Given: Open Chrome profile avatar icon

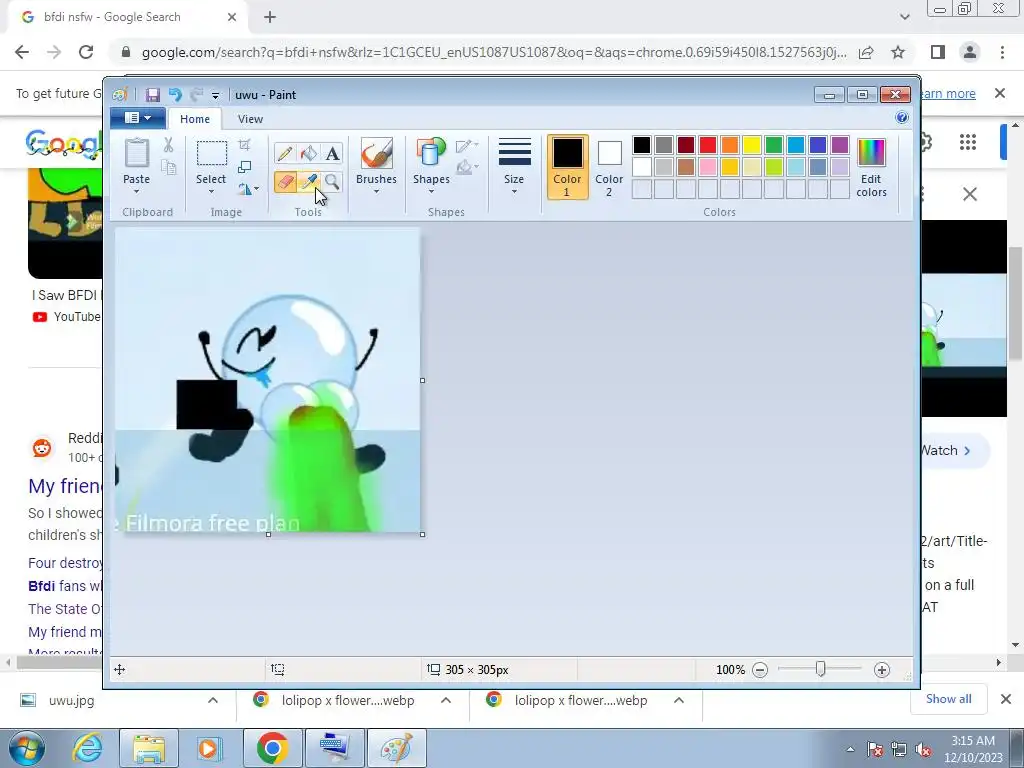Looking at the screenshot, I should click(970, 52).
